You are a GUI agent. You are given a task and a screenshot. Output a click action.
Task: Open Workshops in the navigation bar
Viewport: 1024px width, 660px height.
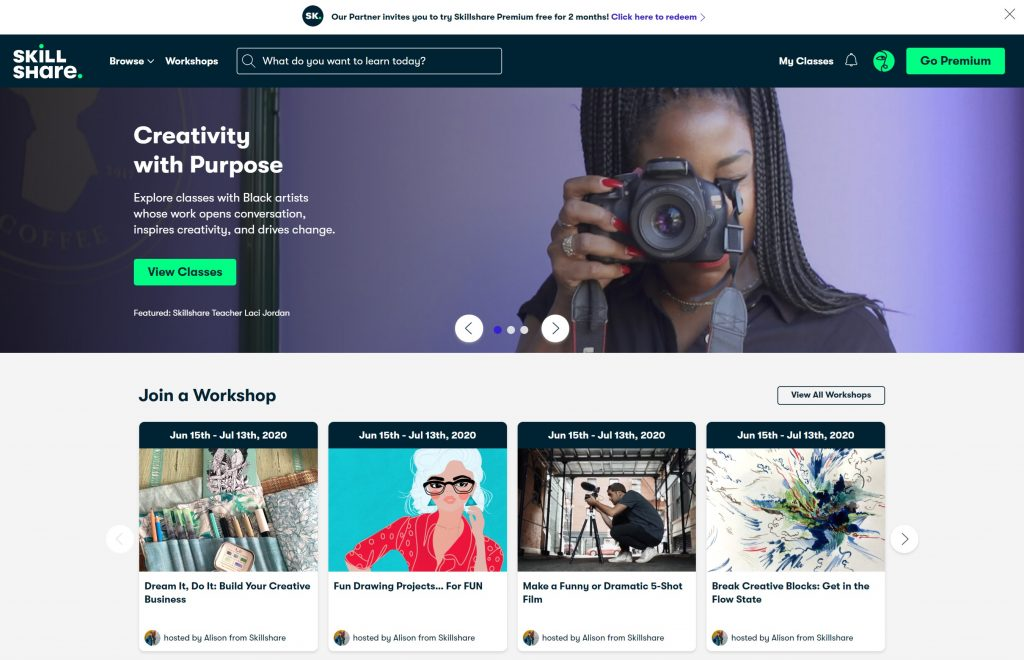[x=191, y=61]
